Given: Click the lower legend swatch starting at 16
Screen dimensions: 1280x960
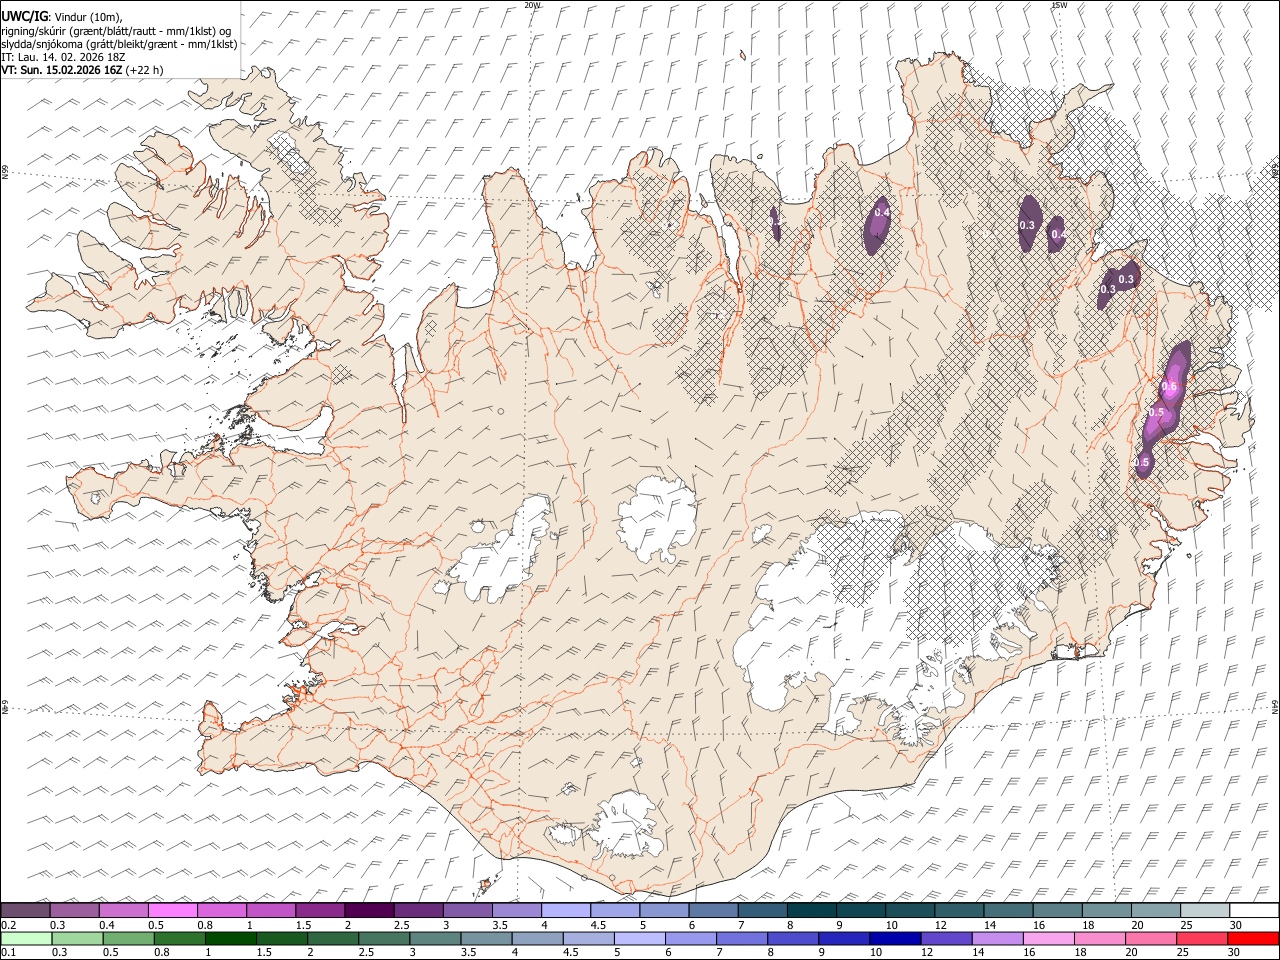Looking at the screenshot, I should pyautogui.click(x=1048, y=938).
